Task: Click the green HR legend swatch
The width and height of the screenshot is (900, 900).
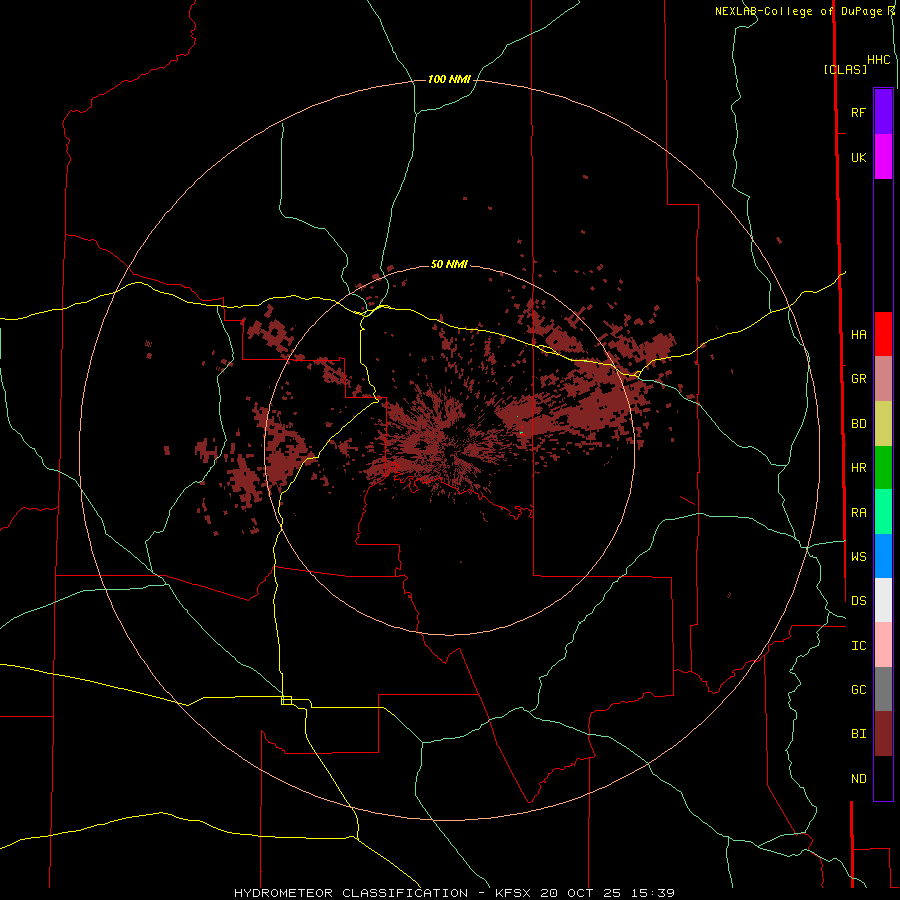Action: tap(883, 467)
